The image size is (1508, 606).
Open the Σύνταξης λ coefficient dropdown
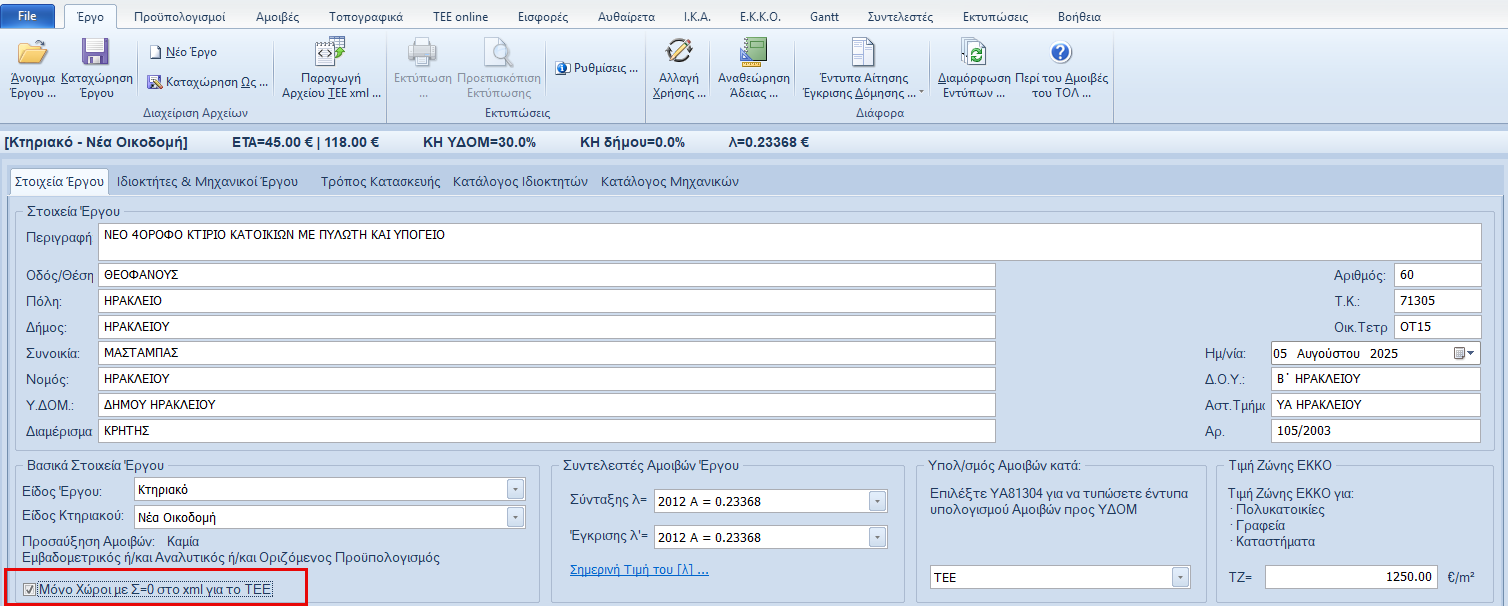click(877, 501)
